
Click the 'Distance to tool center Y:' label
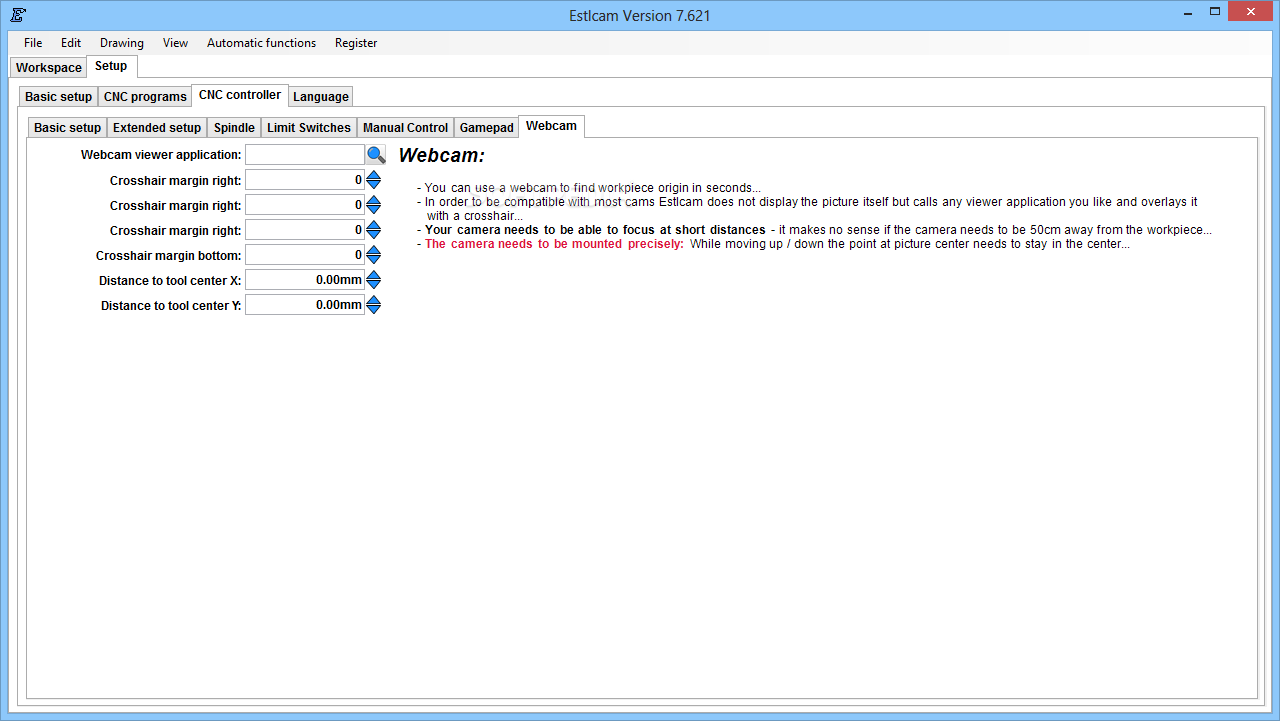(x=171, y=306)
